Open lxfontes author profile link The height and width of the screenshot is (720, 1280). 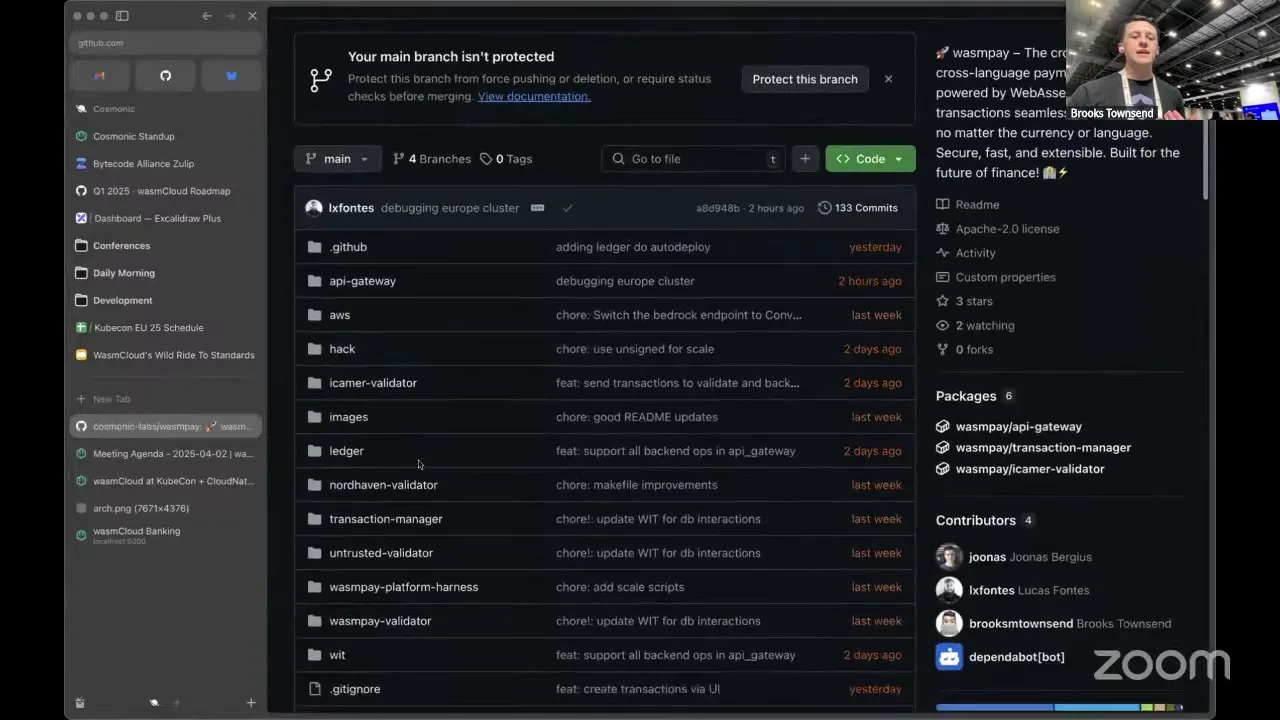point(351,208)
